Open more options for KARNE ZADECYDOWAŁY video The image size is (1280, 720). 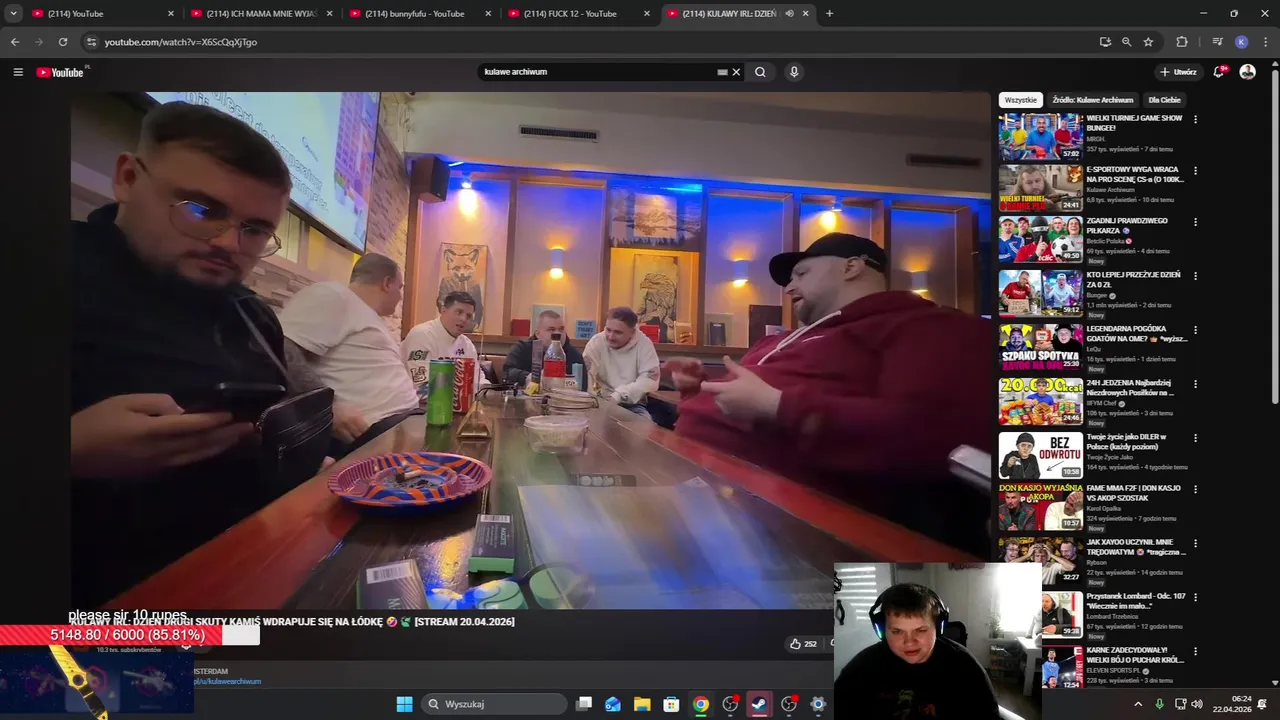pos(1195,652)
